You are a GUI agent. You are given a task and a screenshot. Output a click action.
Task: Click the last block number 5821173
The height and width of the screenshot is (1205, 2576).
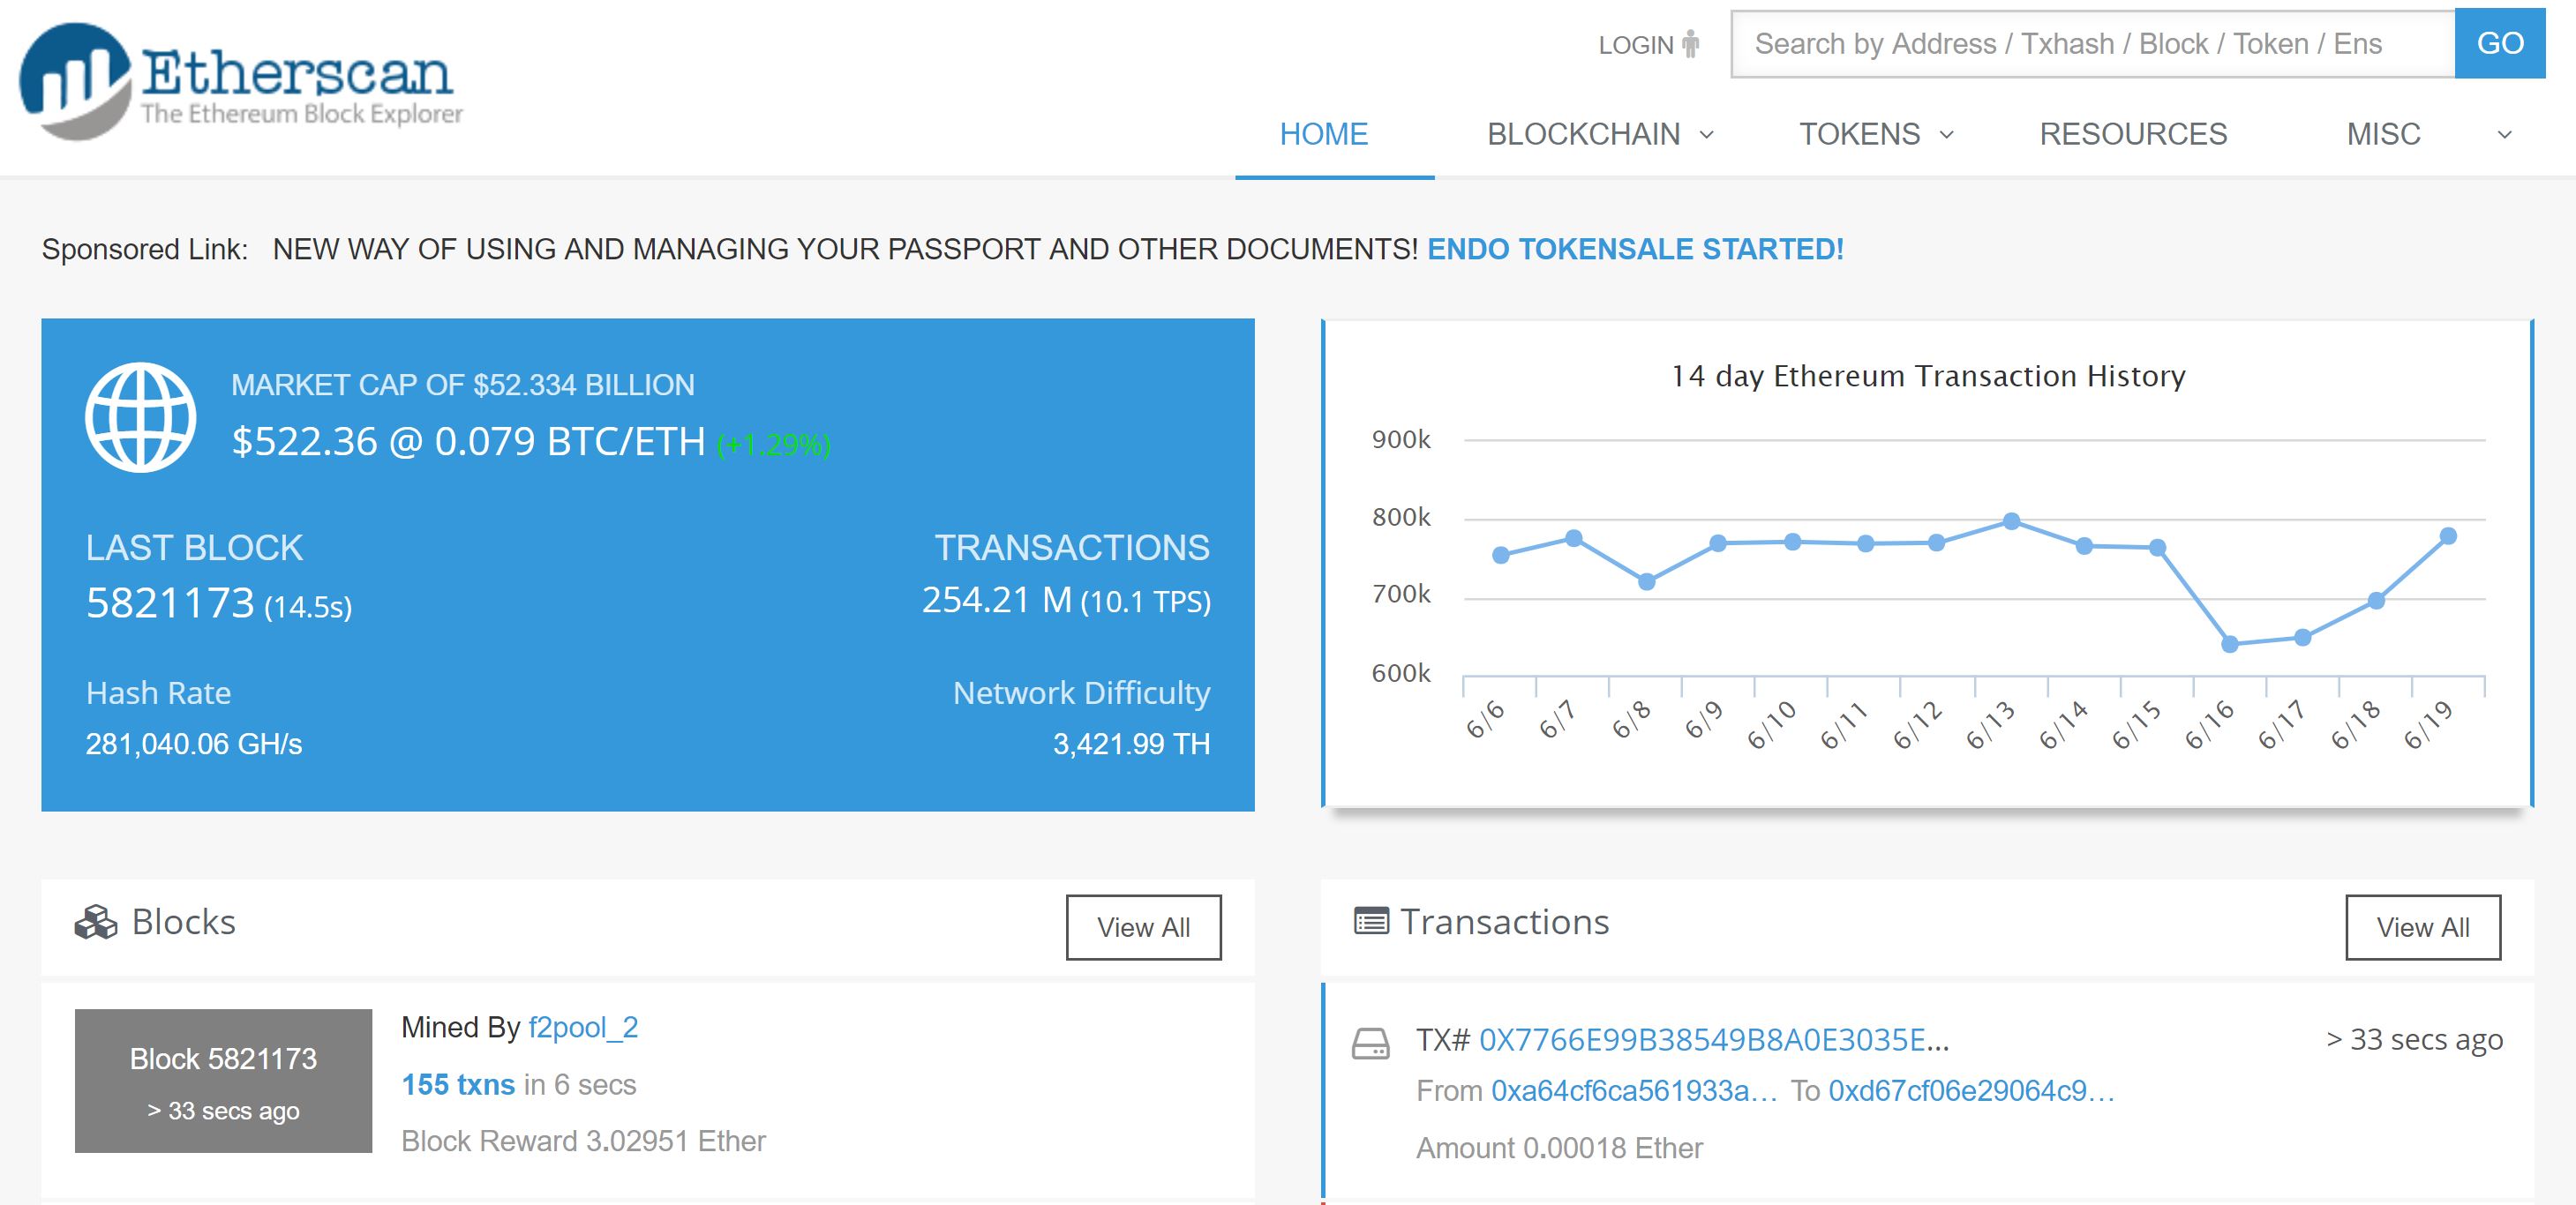click(170, 603)
